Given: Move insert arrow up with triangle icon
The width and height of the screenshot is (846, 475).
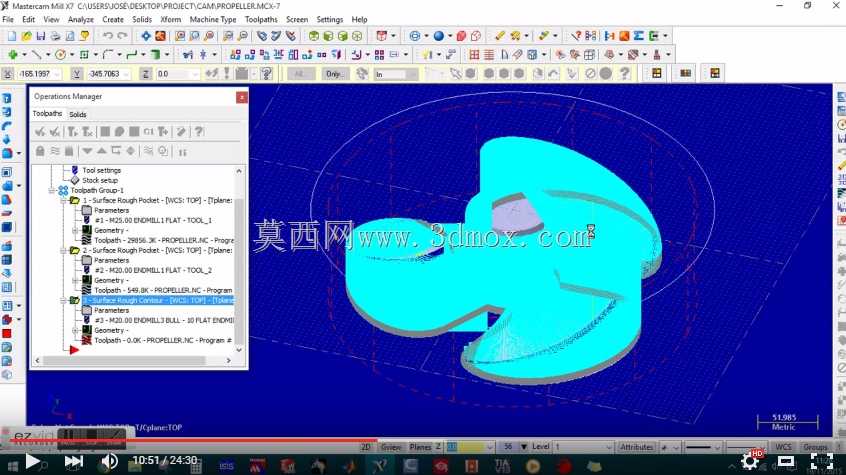Looking at the screenshot, I should click(x=101, y=151).
